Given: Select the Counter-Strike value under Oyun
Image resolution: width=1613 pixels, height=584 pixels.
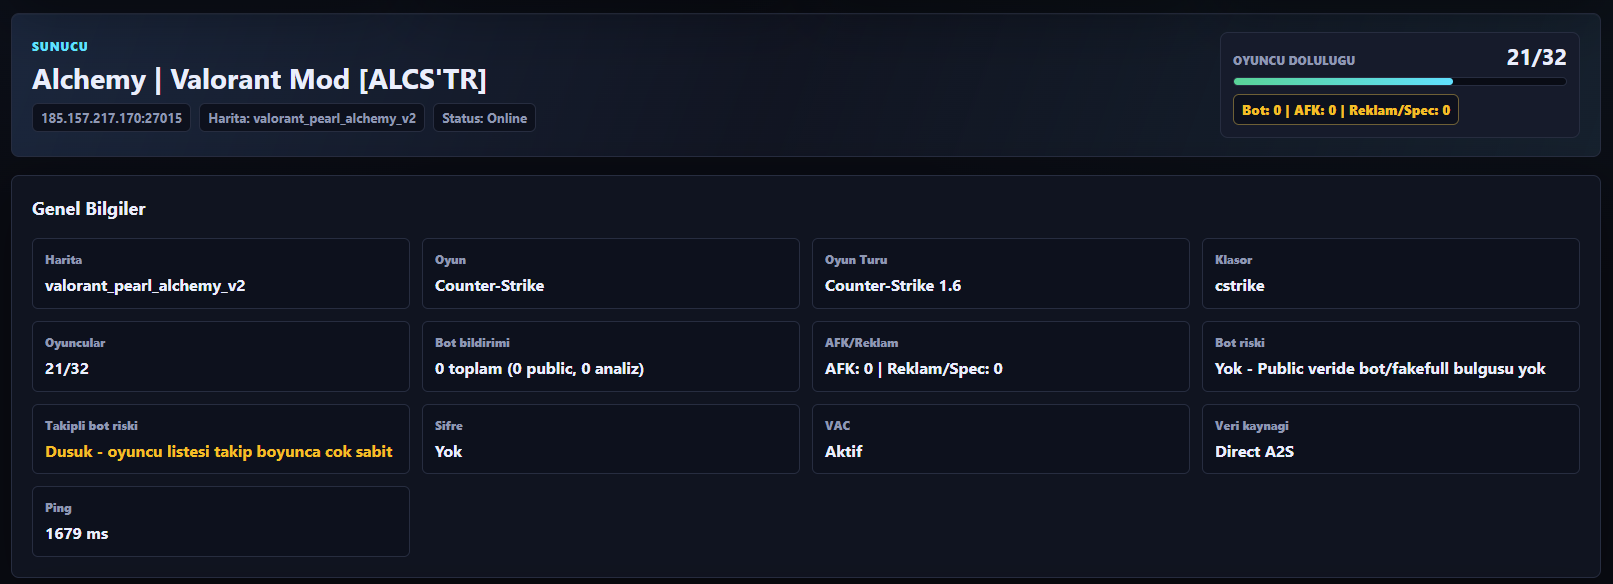Looking at the screenshot, I should pyautogui.click(x=490, y=285).
